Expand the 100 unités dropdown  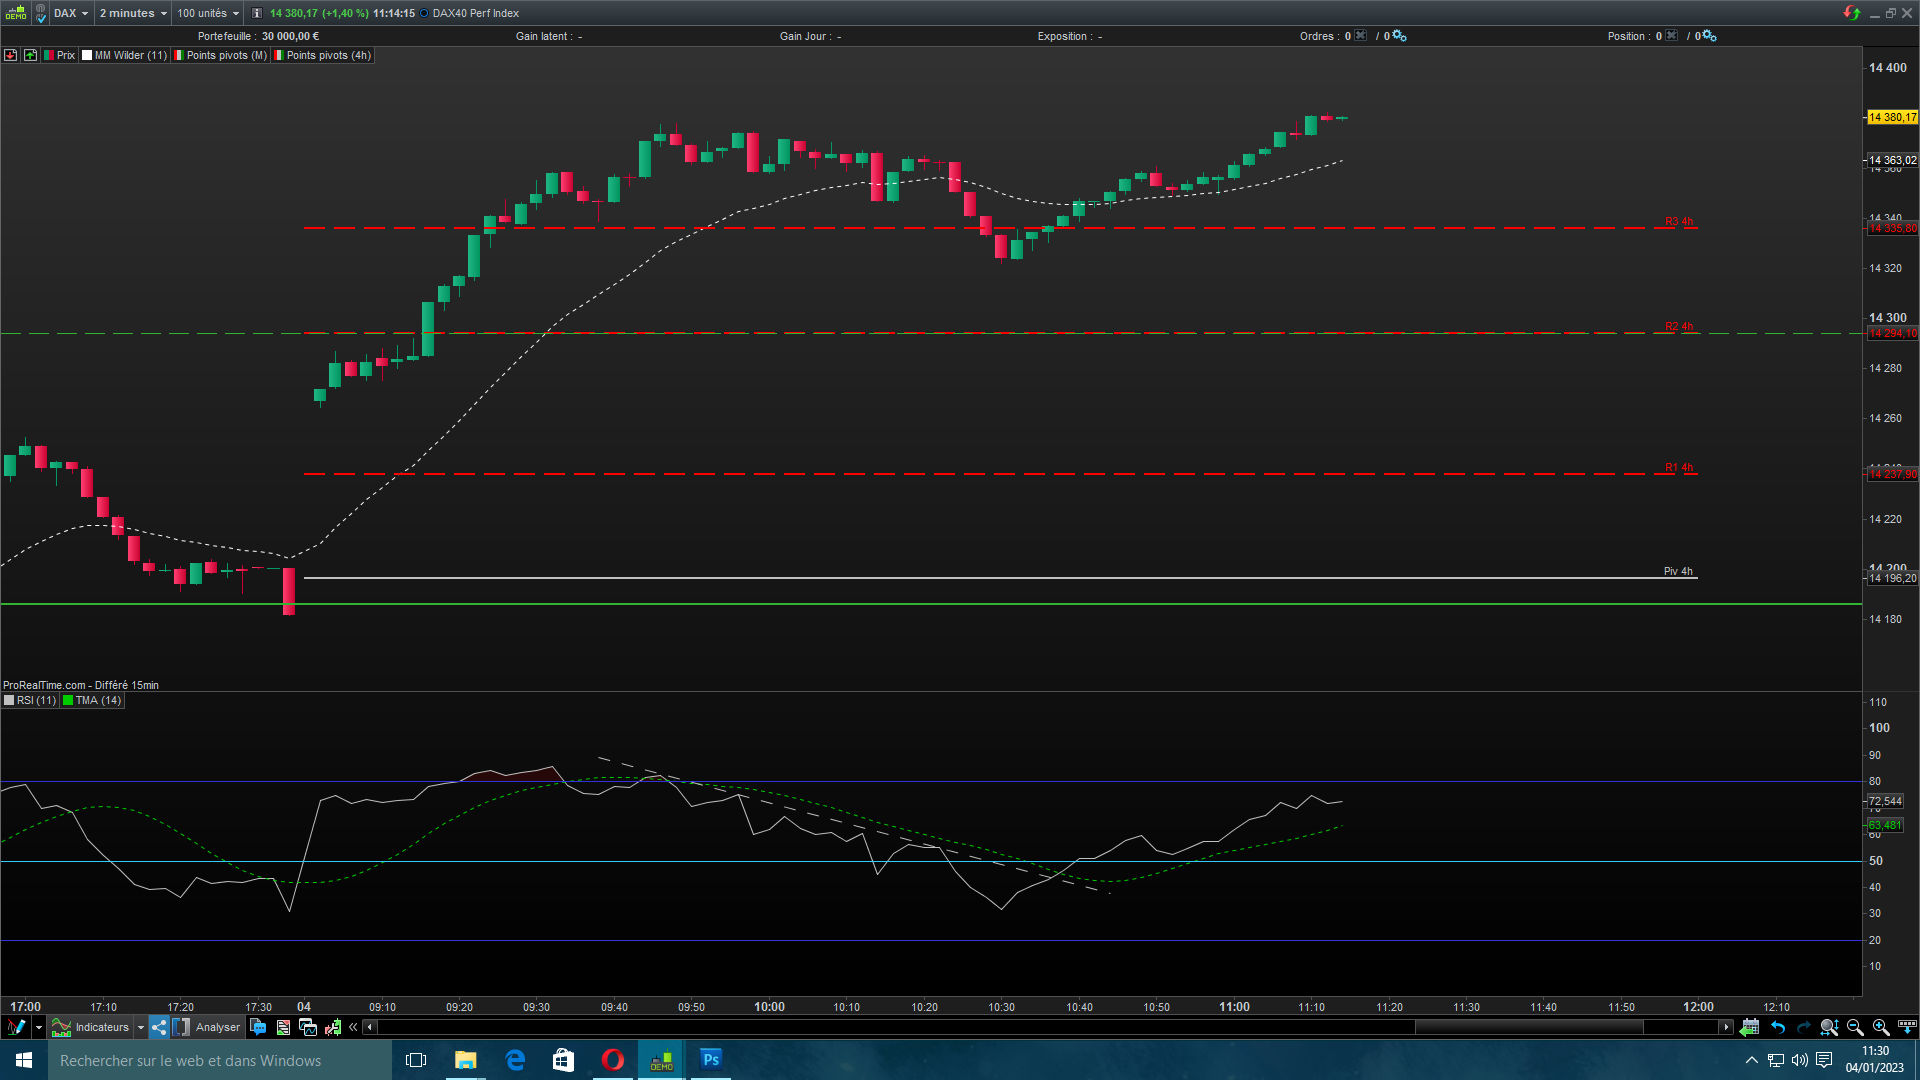tap(208, 13)
